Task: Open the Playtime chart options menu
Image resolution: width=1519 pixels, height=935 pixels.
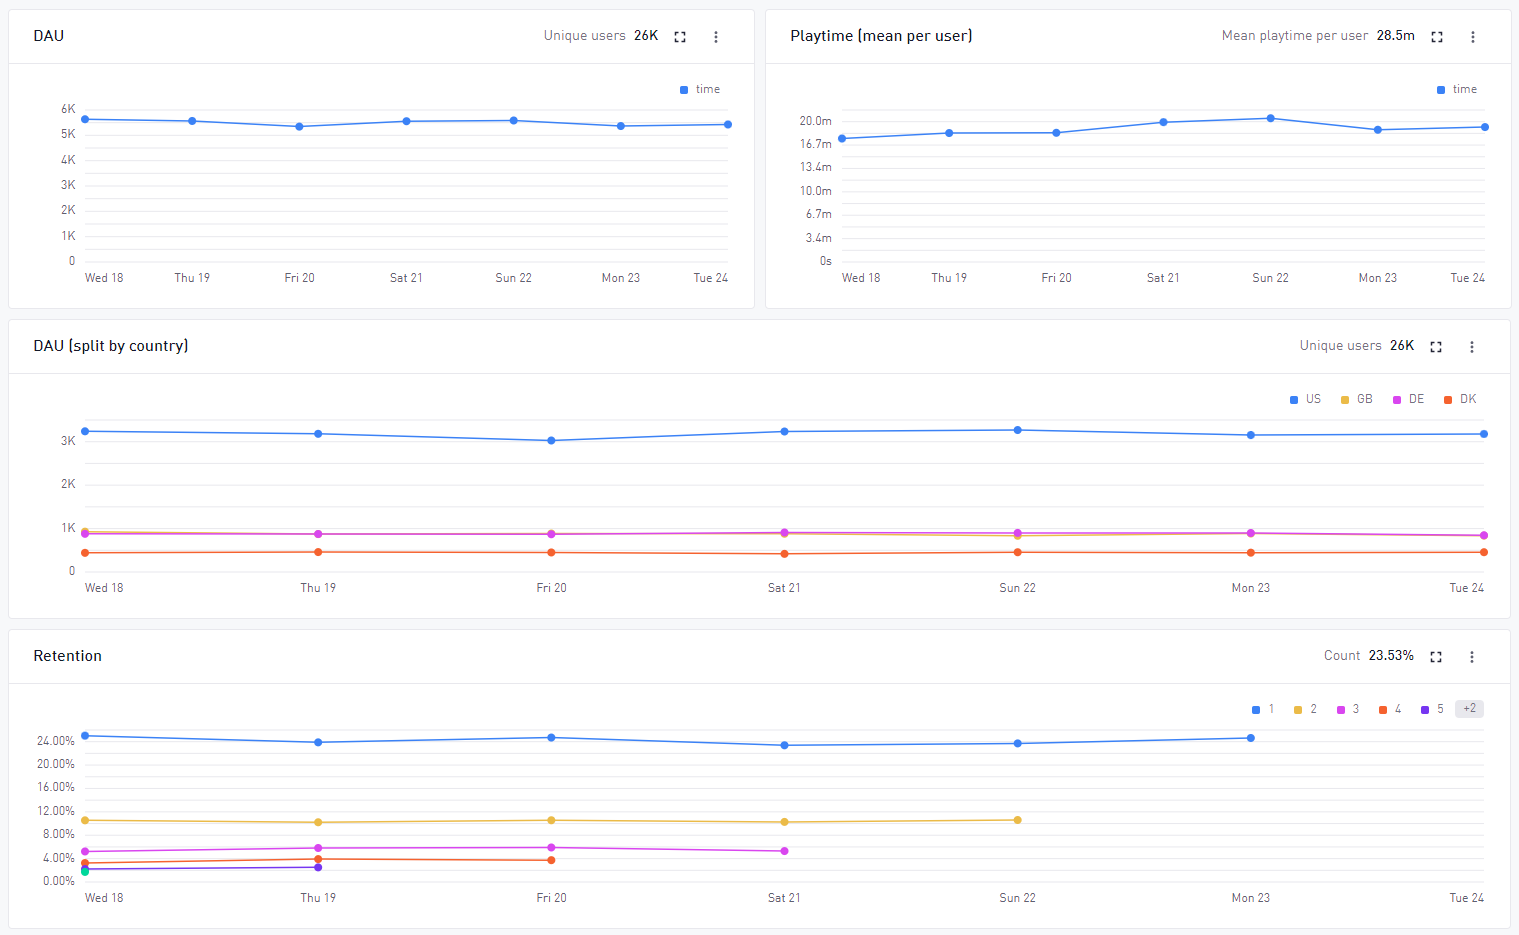Action: (1473, 37)
